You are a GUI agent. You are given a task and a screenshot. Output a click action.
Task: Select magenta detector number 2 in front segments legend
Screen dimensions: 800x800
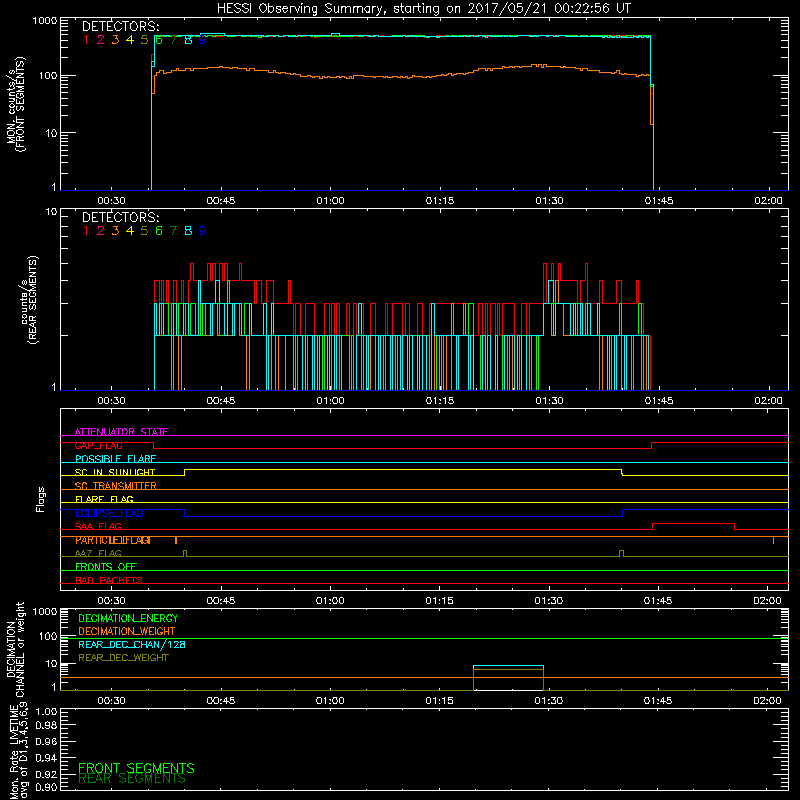101,40
